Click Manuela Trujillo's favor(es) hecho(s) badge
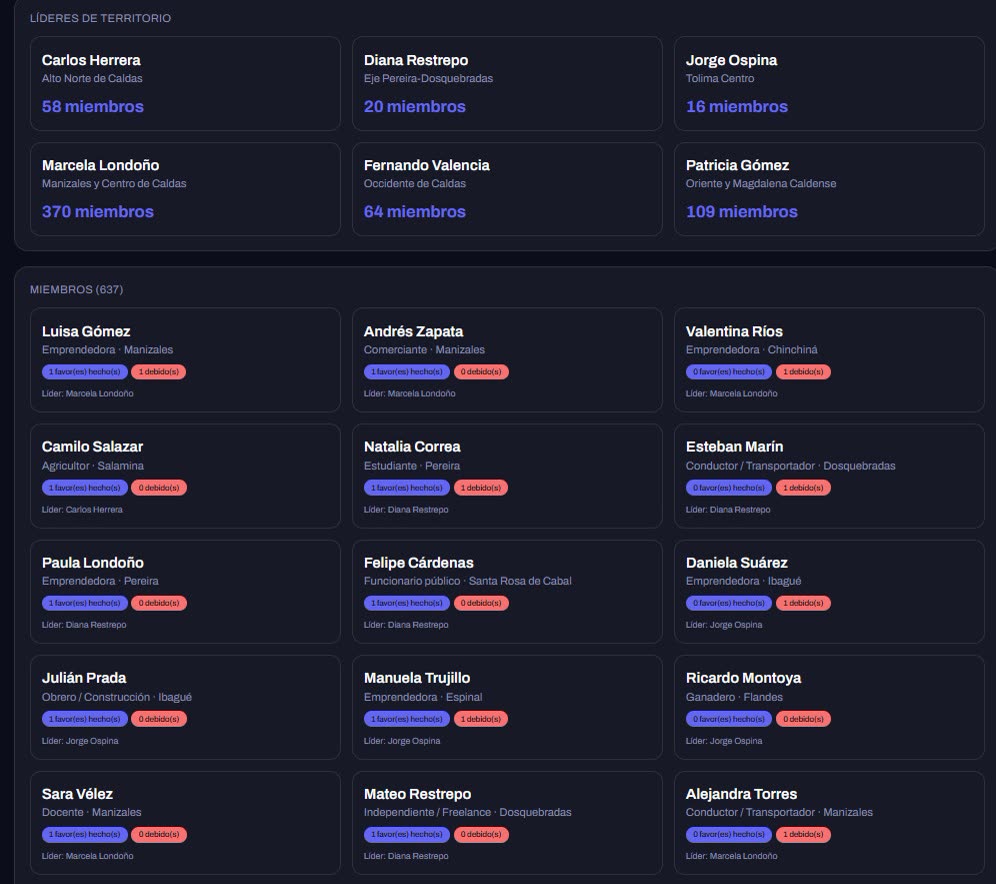 (407, 719)
